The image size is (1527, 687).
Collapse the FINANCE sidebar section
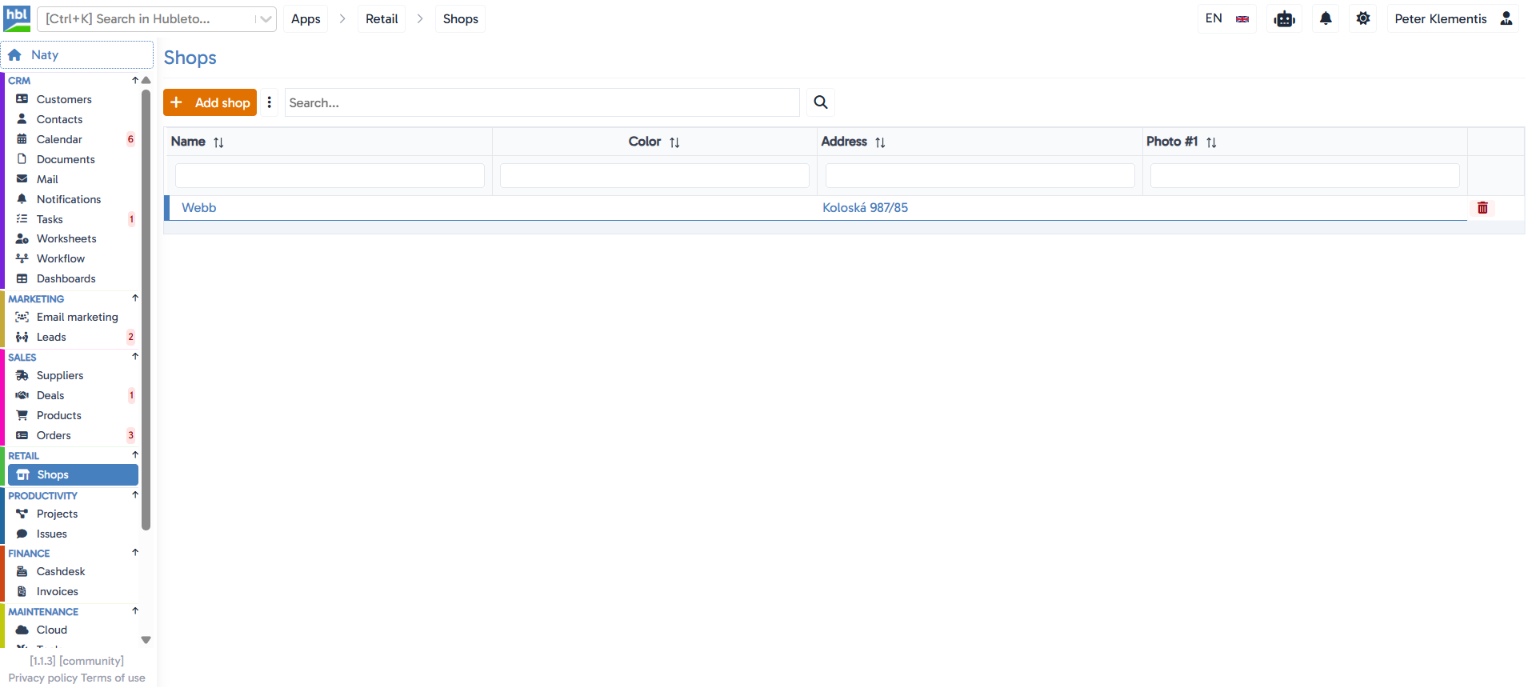(135, 552)
